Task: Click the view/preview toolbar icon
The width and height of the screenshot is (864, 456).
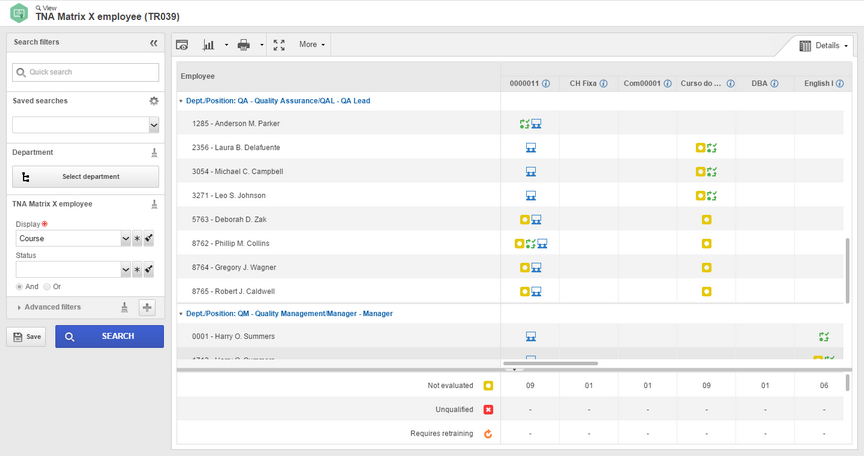Action: click(x=182, y=45)
